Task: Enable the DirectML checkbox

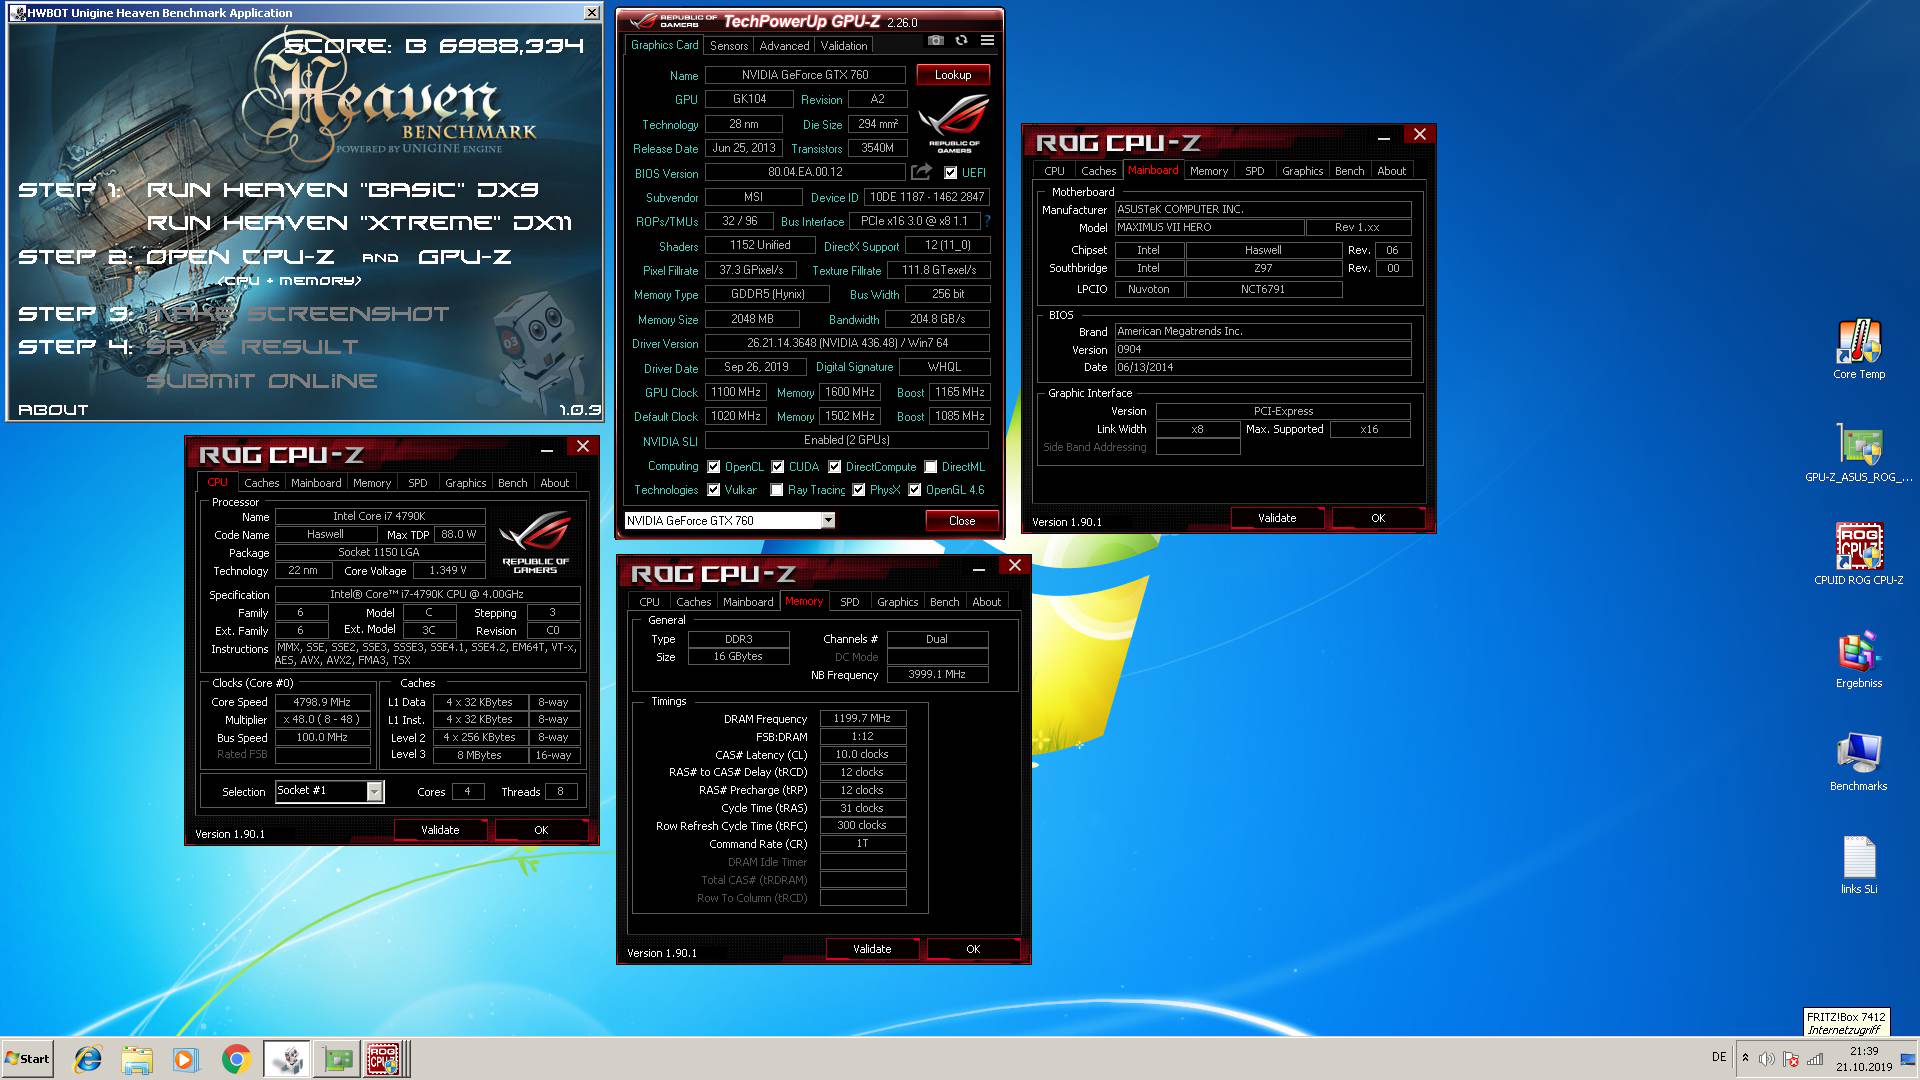Action: coord(930,467)
